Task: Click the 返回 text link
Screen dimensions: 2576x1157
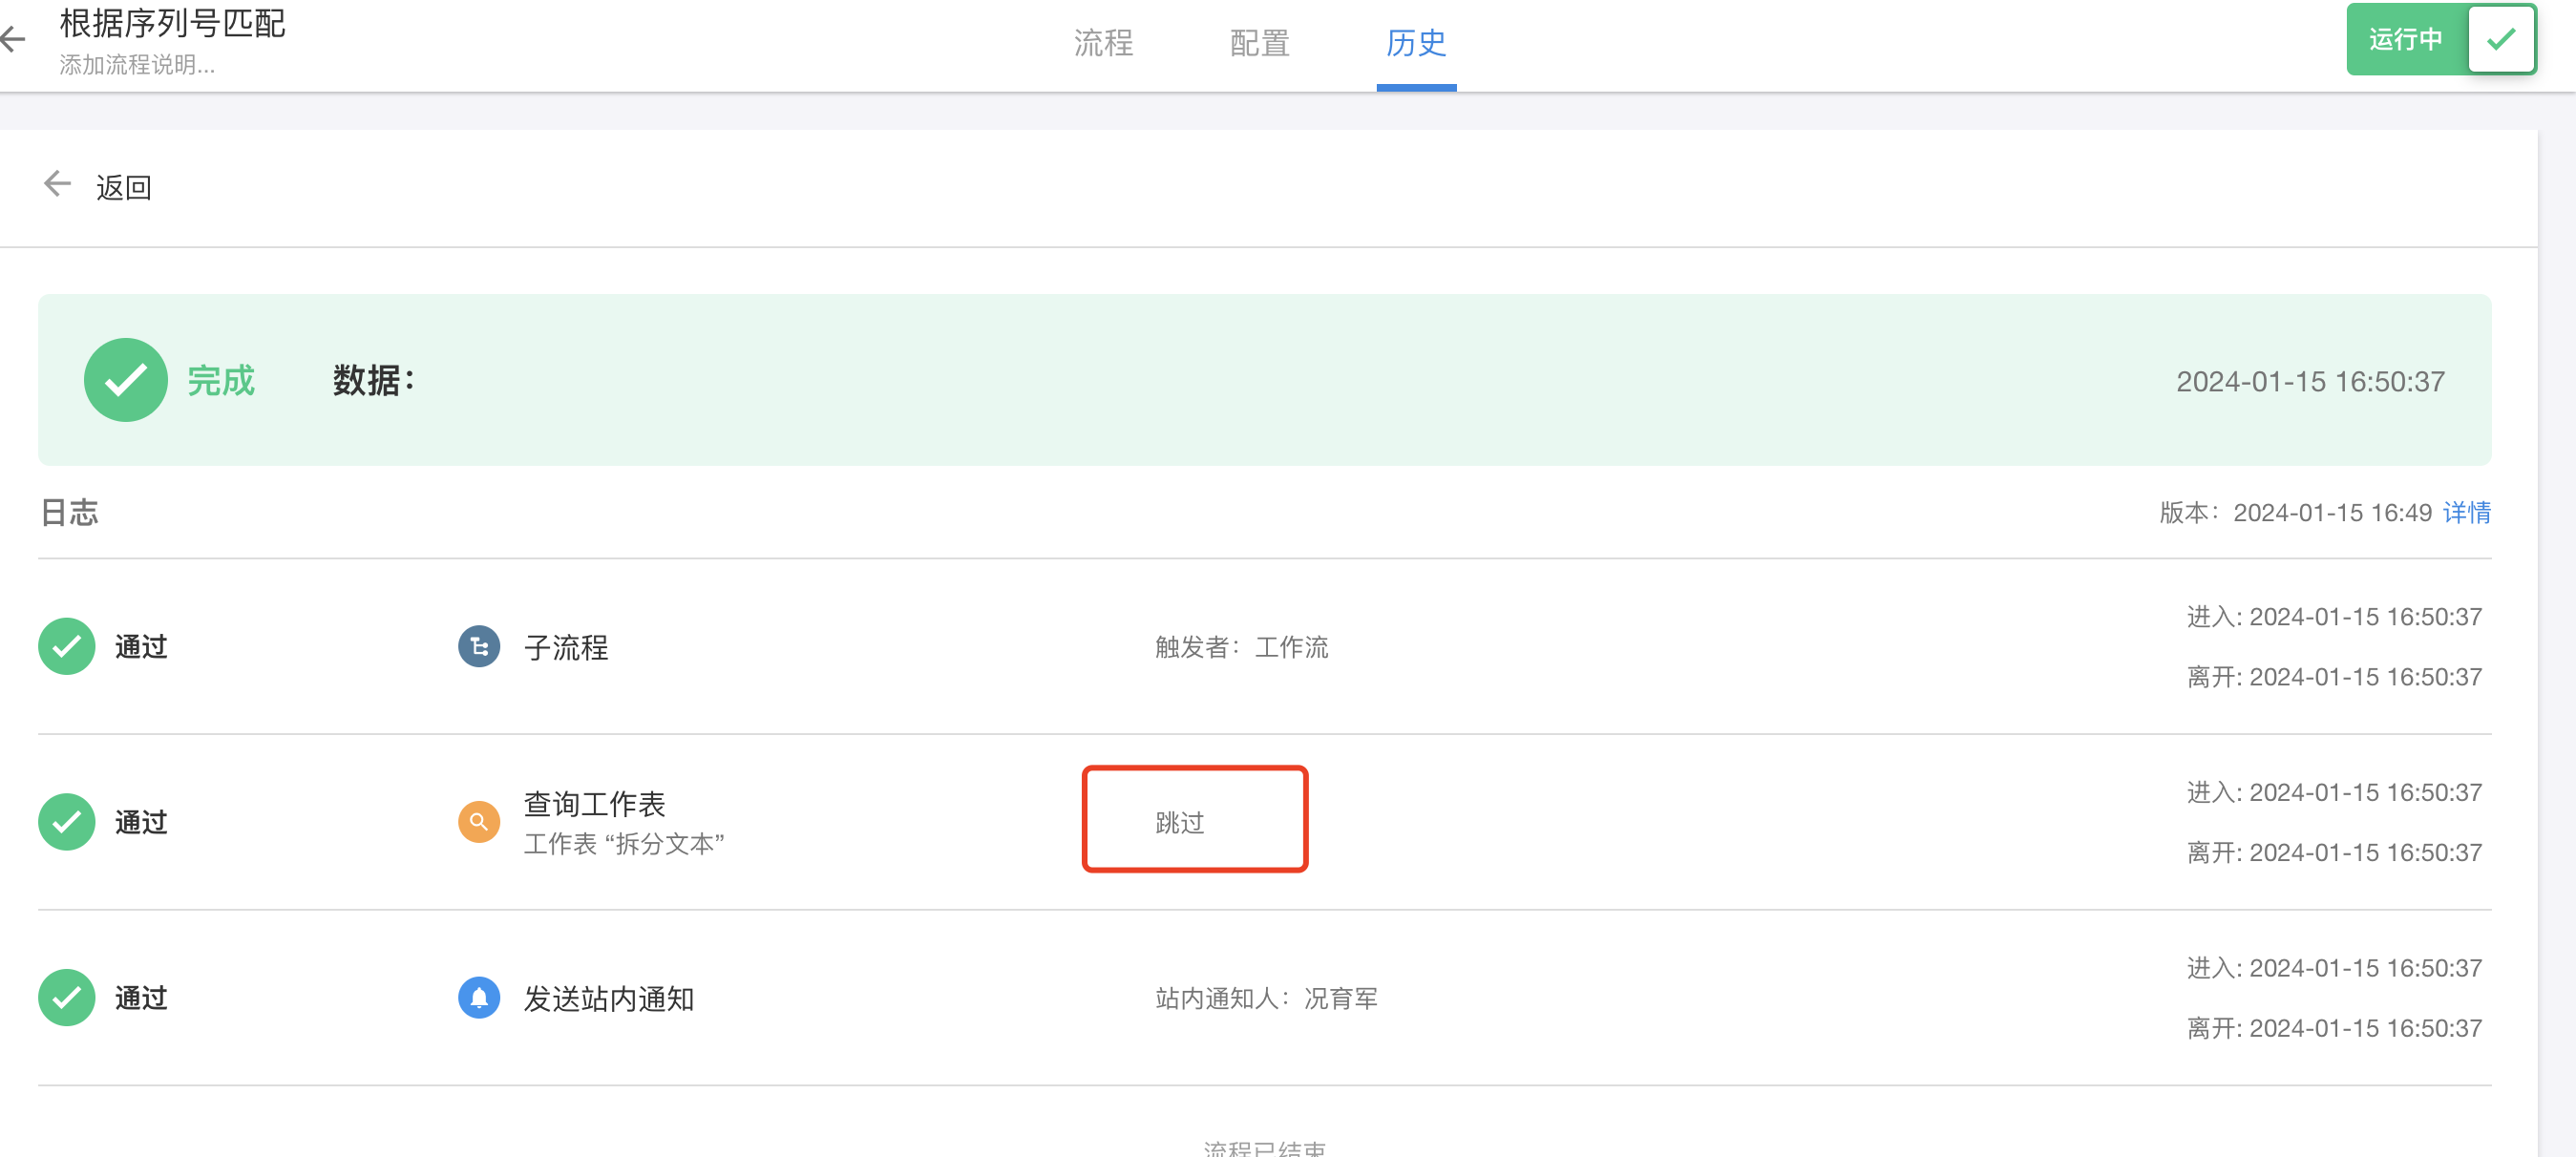Action: 124,187
